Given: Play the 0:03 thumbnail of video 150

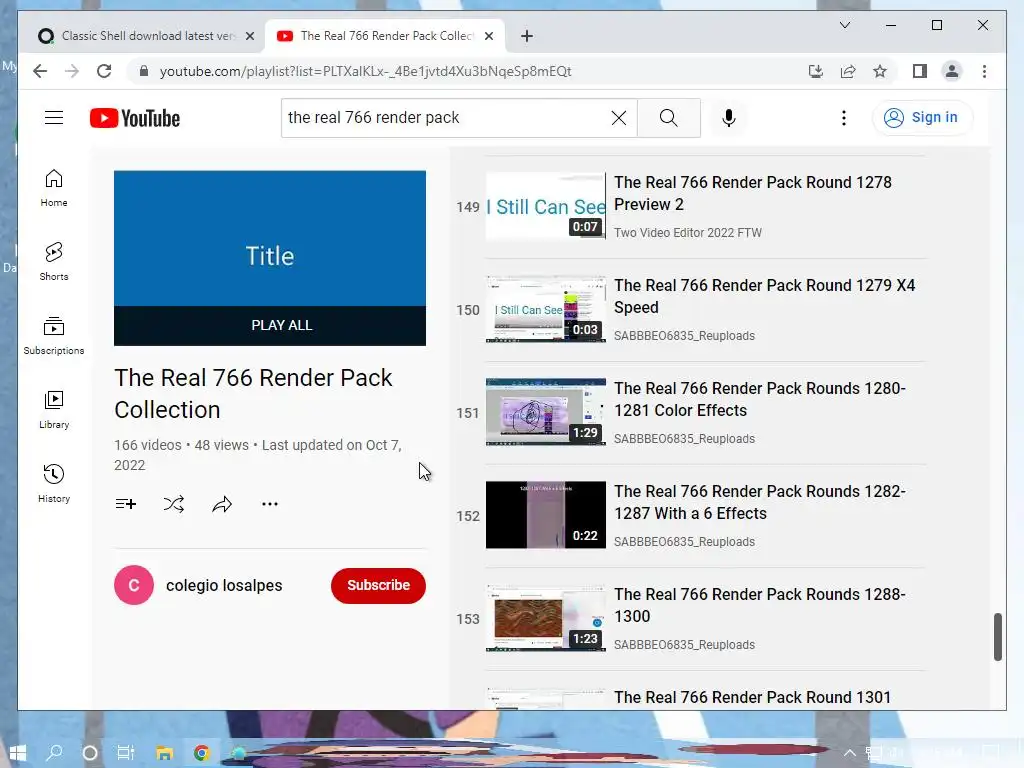Looking at the screenshot, I should (x=546, y=310).
